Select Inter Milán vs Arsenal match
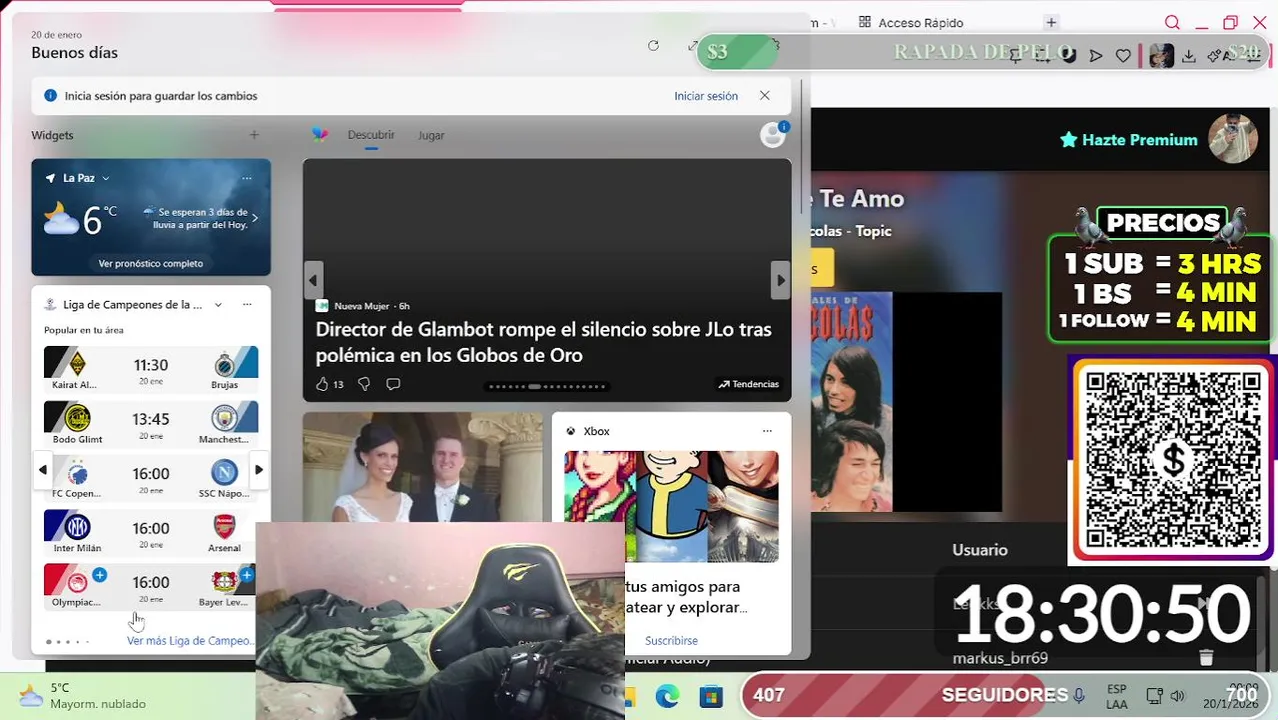This screenshot has height=720, width=1278. pyautogui.click(x=151, y=532)
